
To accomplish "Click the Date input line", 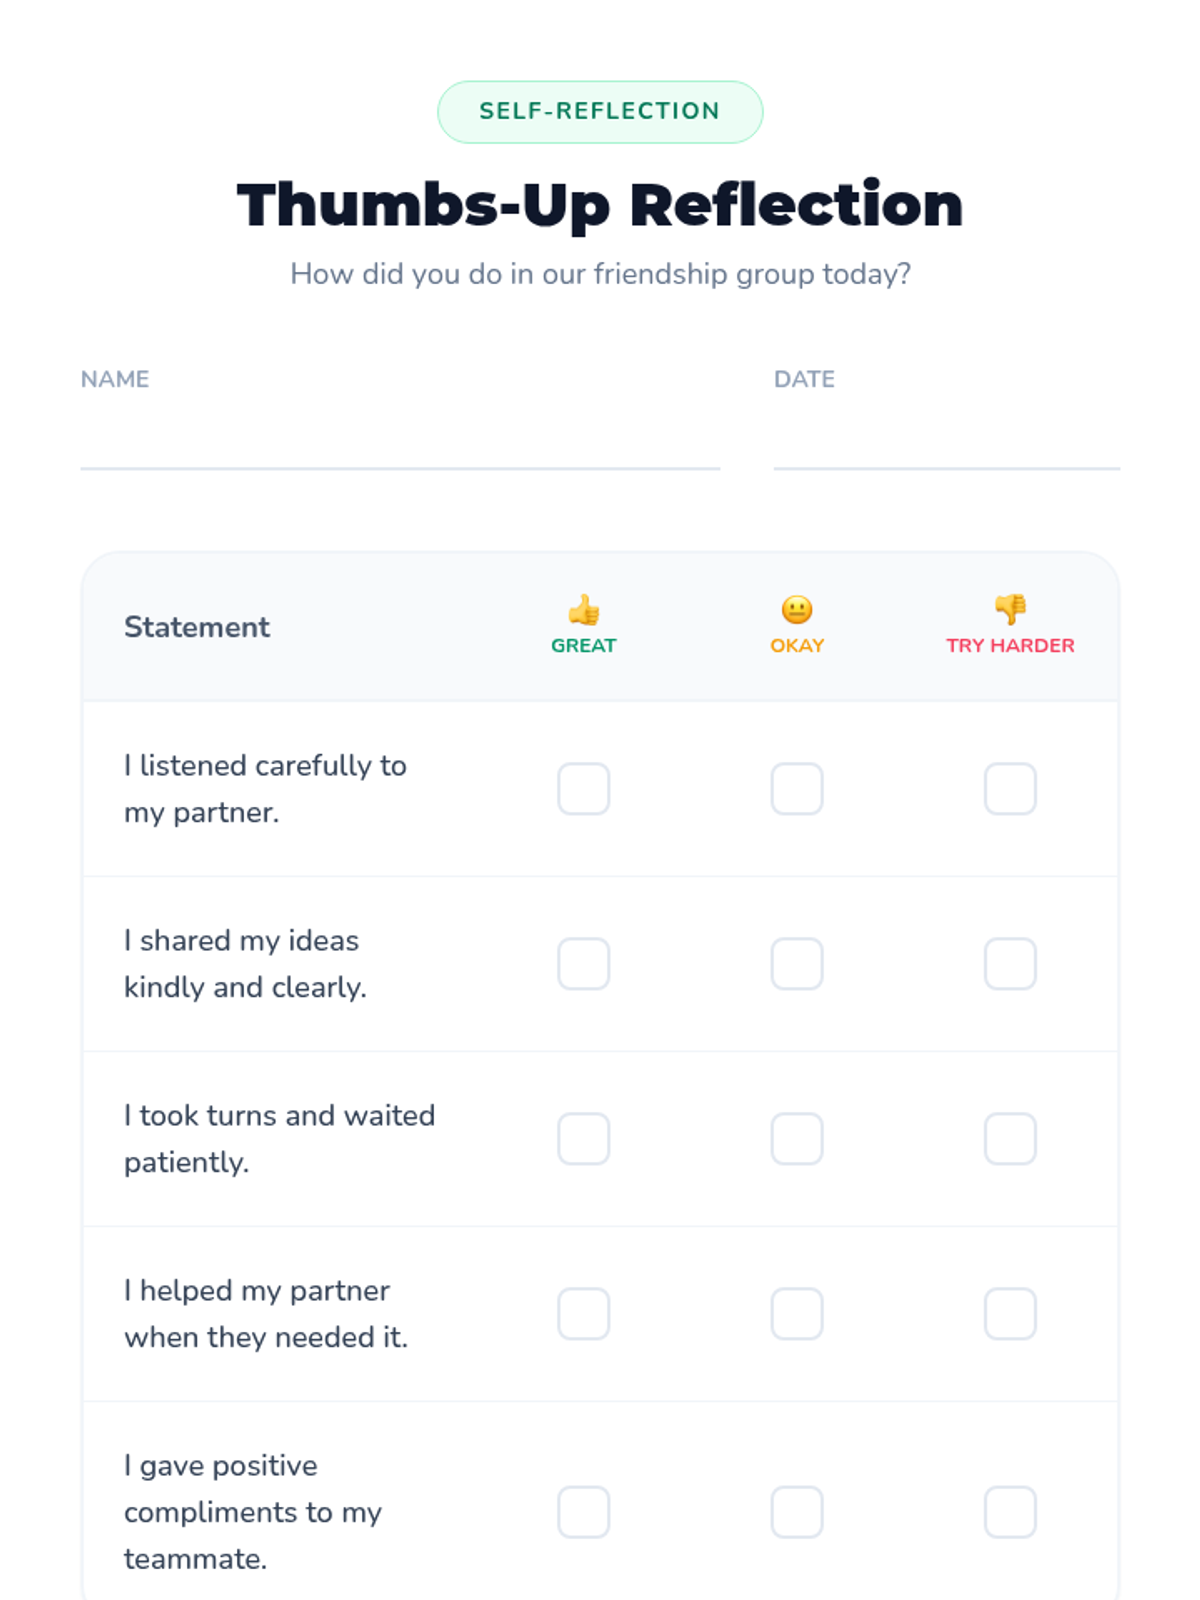I will pyautogui.click(x=947, y=438).
